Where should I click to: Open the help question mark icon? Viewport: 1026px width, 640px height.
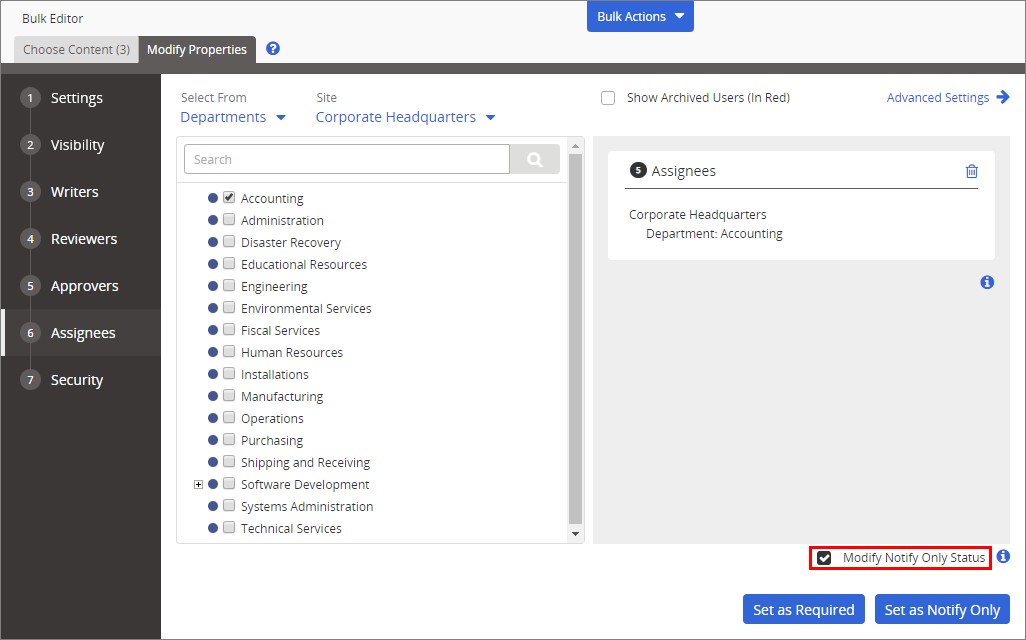273,48
